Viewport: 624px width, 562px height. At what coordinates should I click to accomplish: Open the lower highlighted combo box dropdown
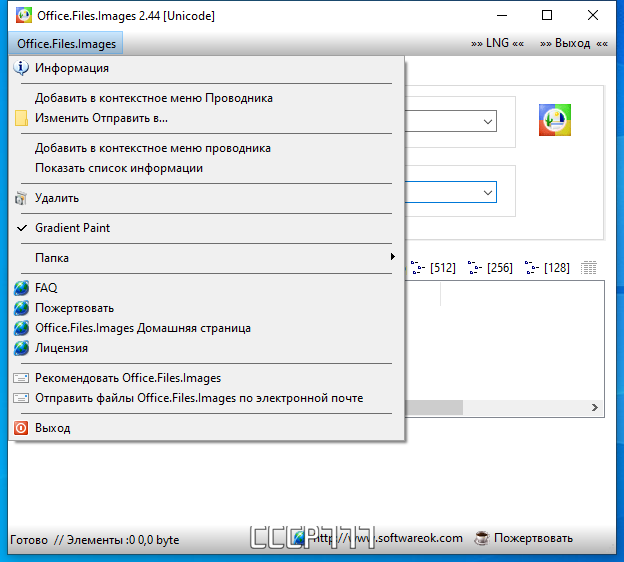[x=488, y=193]
